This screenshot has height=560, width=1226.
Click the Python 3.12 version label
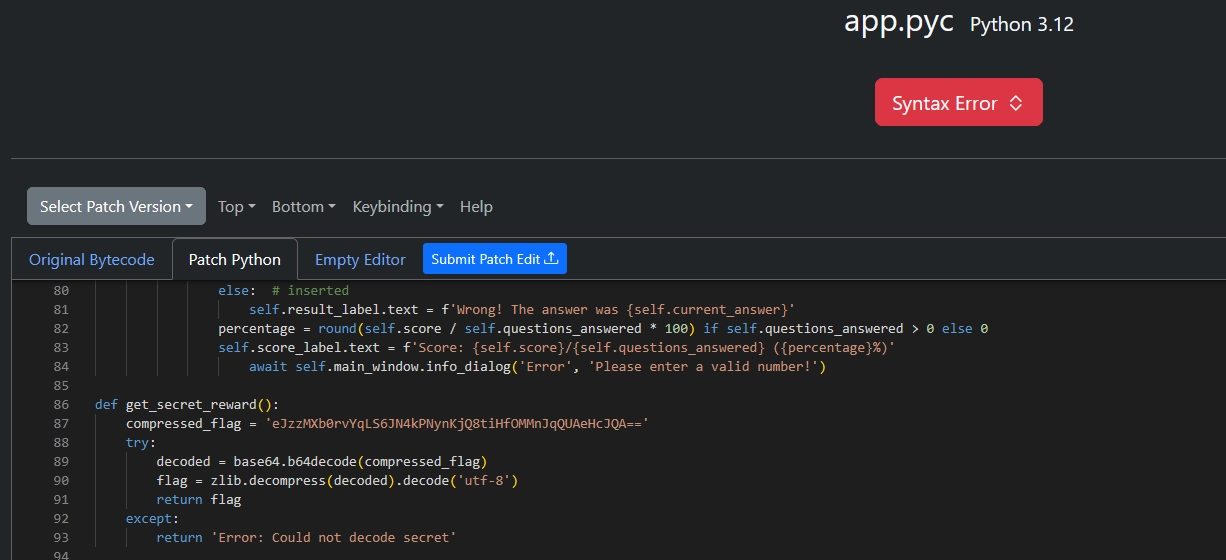1021,25
